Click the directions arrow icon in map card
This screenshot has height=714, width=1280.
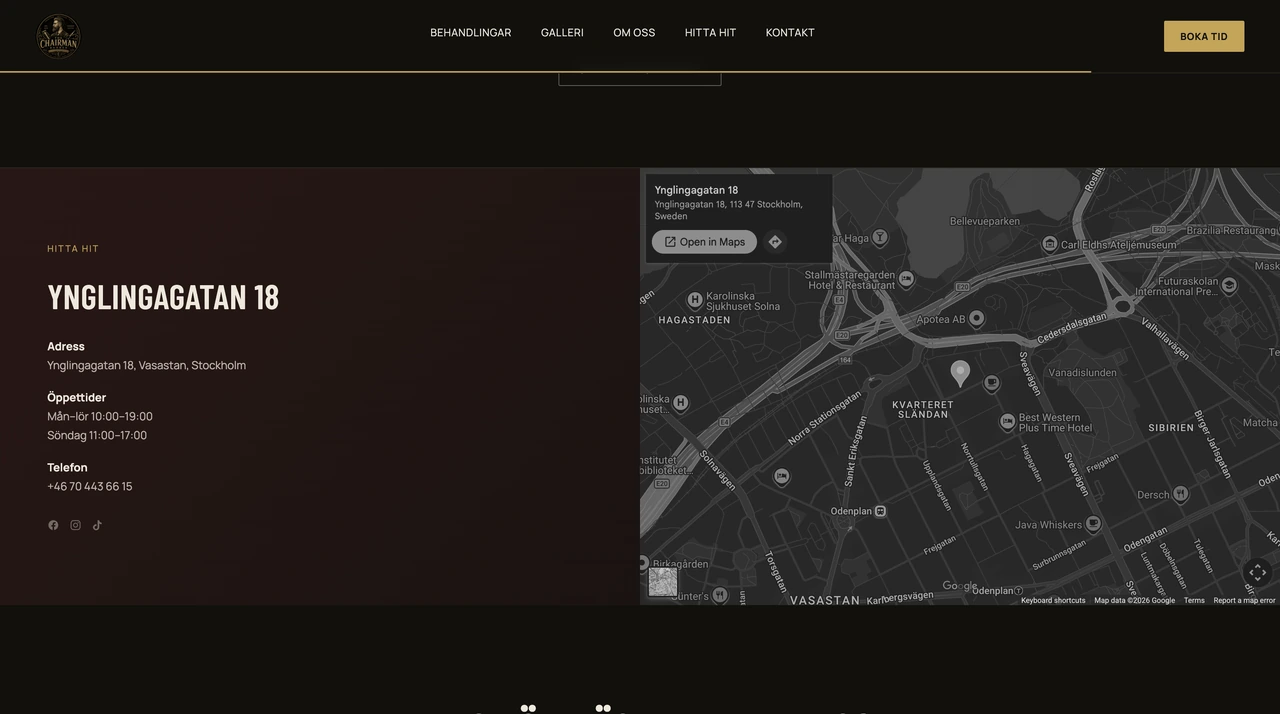775,242
